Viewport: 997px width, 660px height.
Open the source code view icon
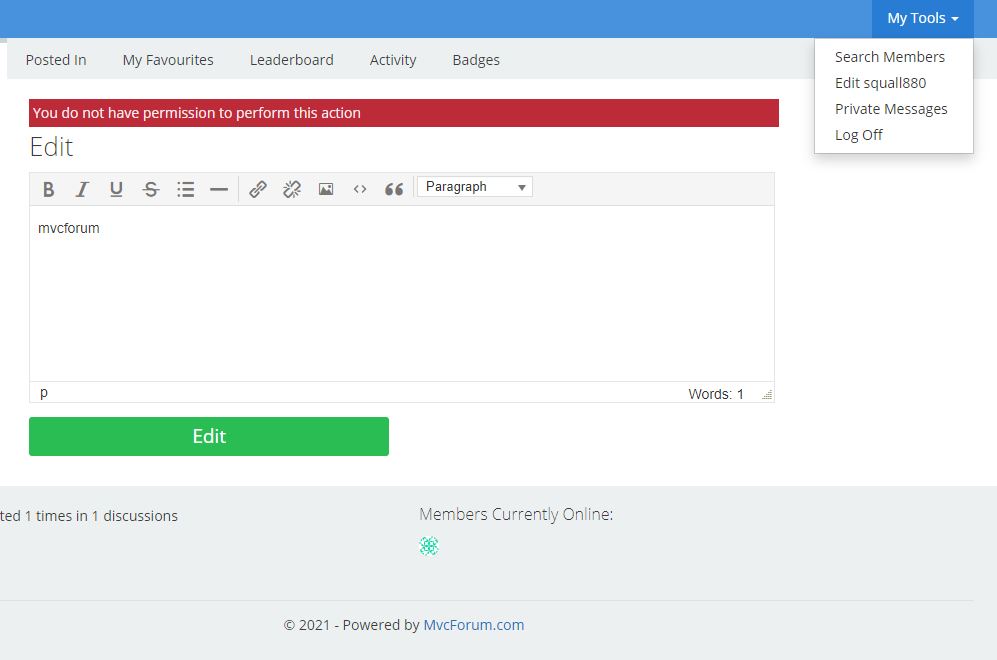point(360,189)
